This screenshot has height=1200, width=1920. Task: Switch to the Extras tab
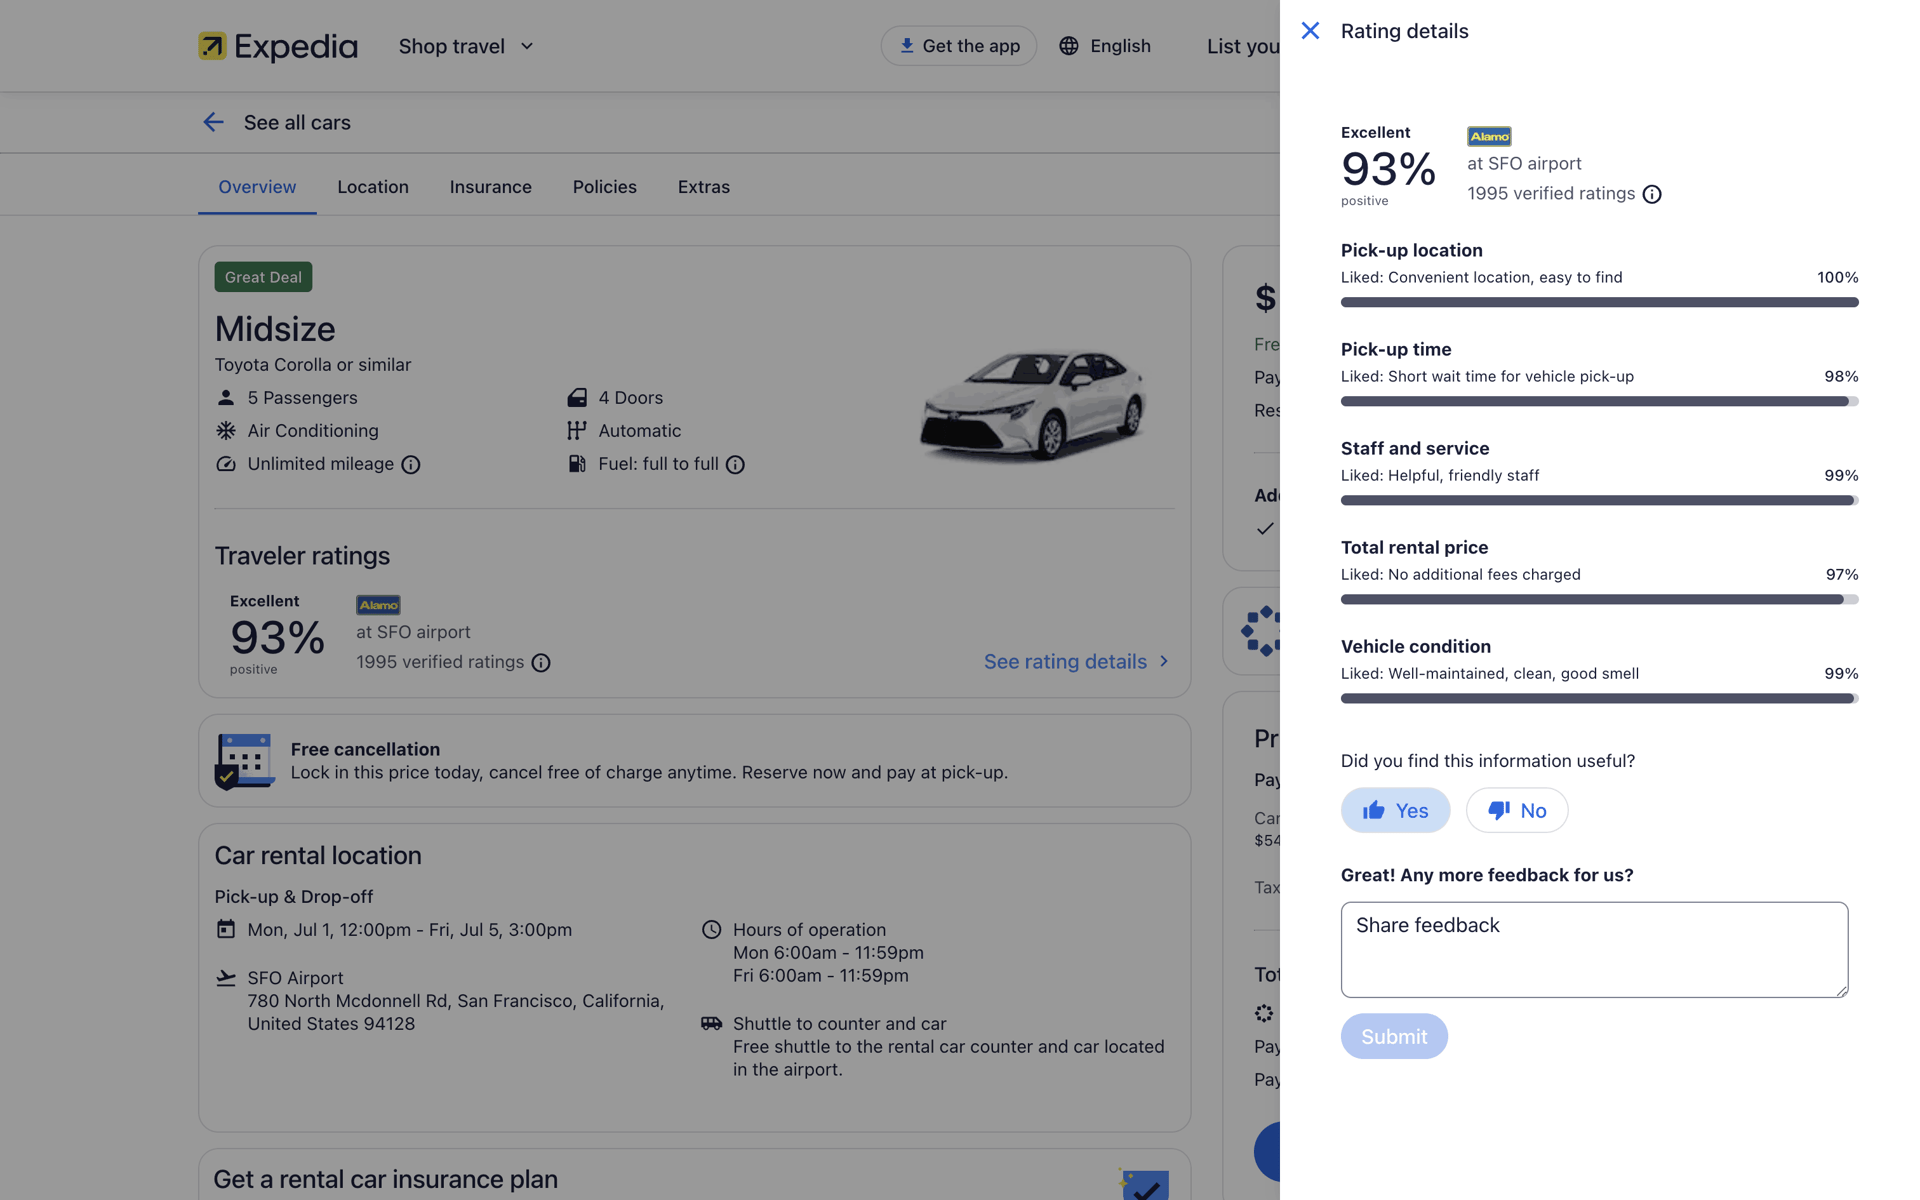(703, 187)
